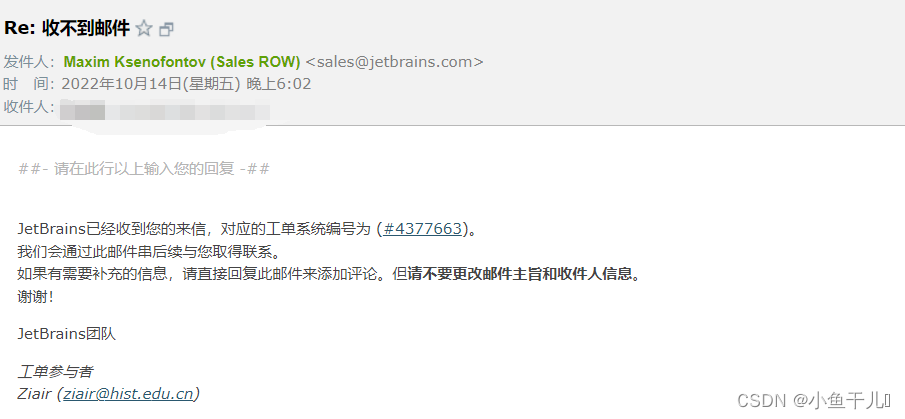905x419 pixels.
Task: Open email in new window icon
Action: [x=166, y=29]
